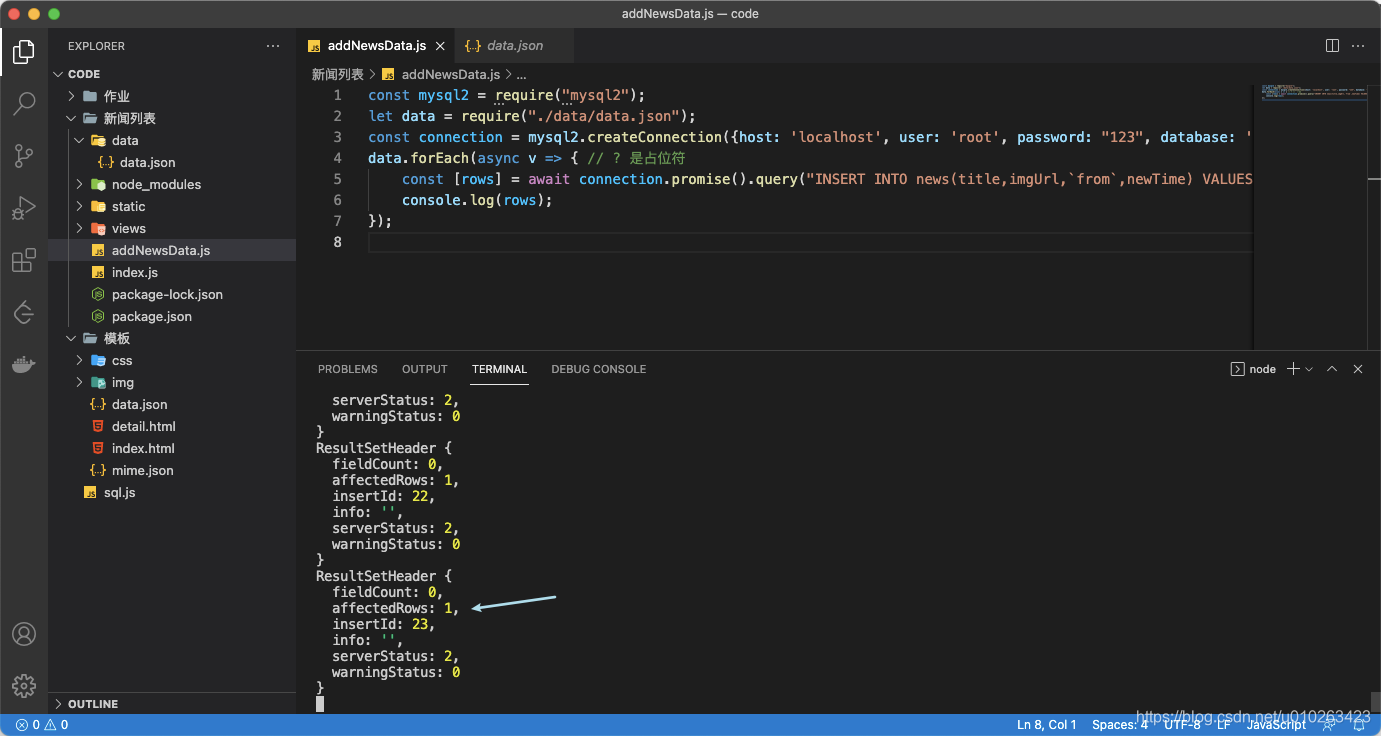Click the JS icon on addNewsData.js tab
This screenshot has width=1381, height=736.
pyautogui.click(x=314, y=46)
